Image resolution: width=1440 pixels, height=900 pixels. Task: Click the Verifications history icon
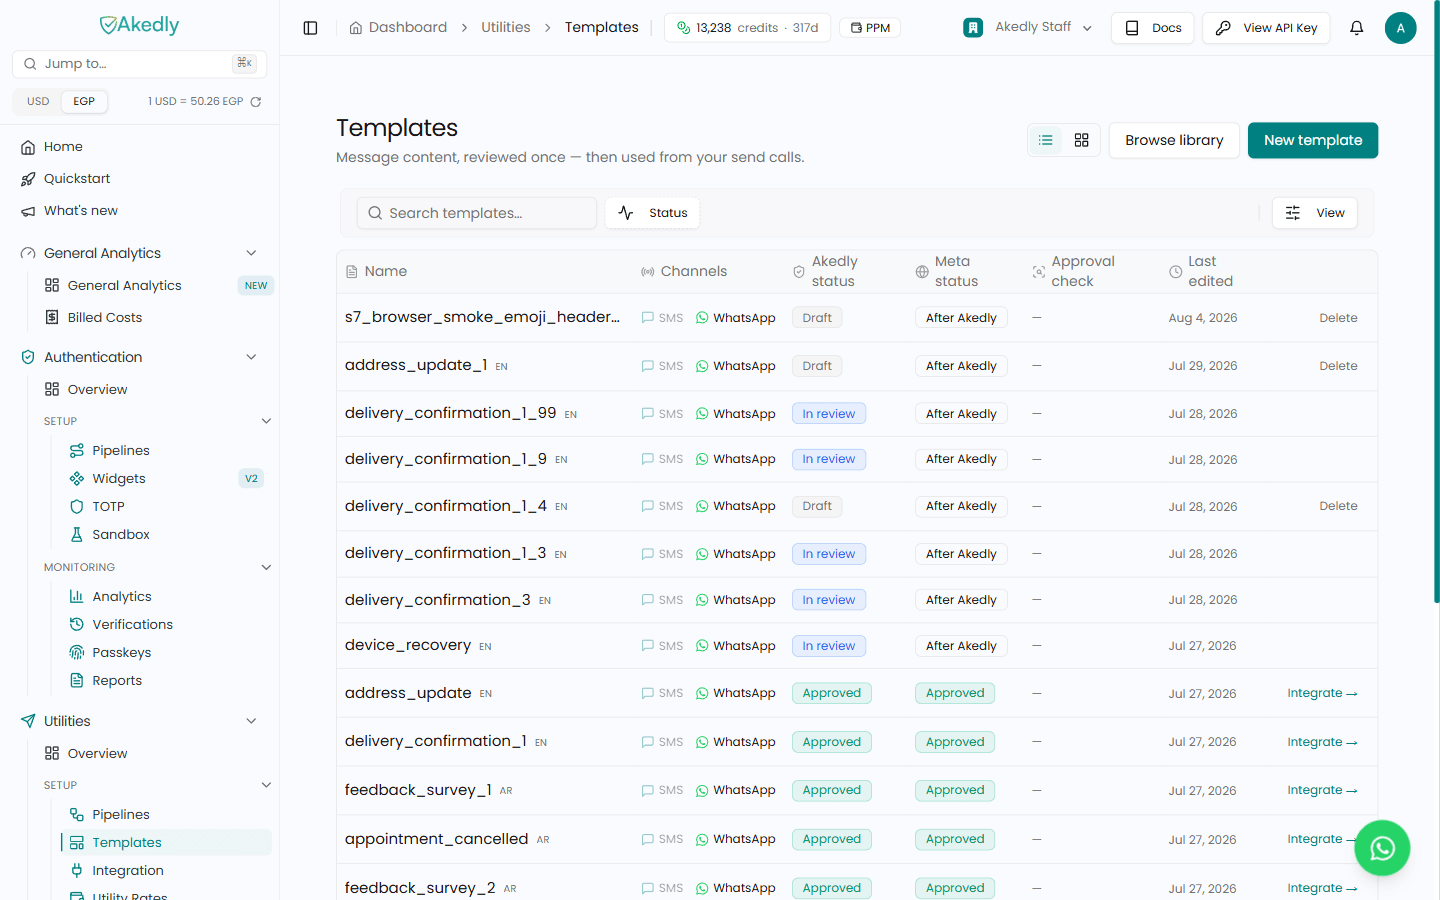pos(77,625)
